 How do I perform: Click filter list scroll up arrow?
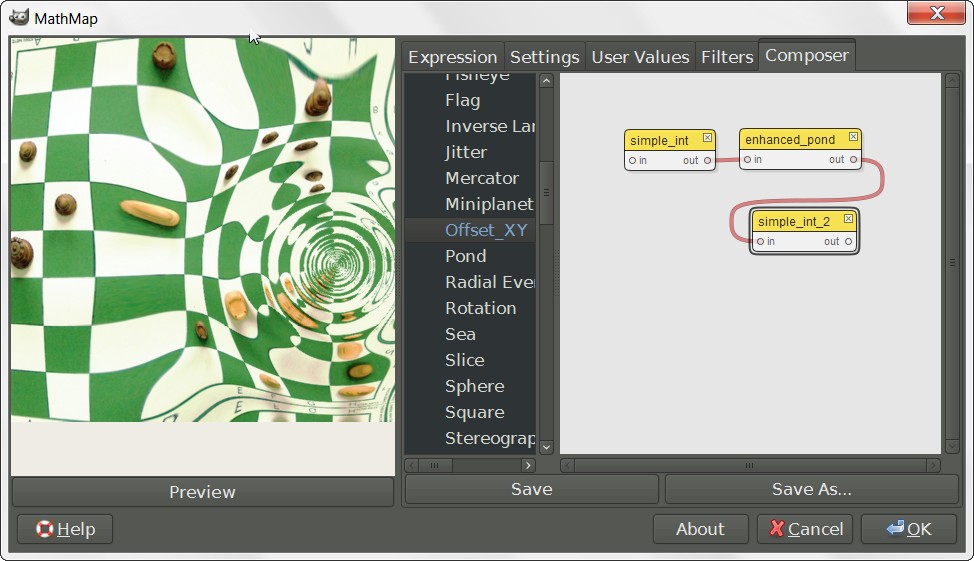pyautogui.click(x=546, y=81)
